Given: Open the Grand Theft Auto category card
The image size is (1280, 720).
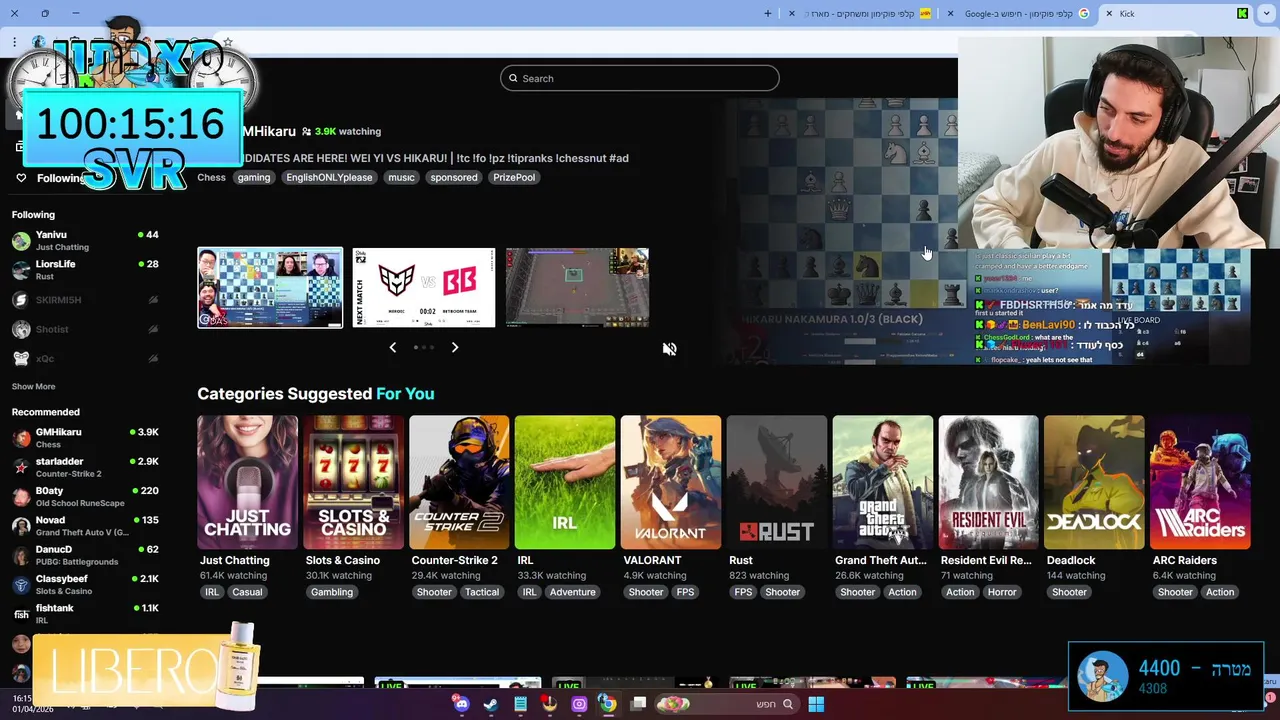Looking at the screenshot, I should click(883, 482).
